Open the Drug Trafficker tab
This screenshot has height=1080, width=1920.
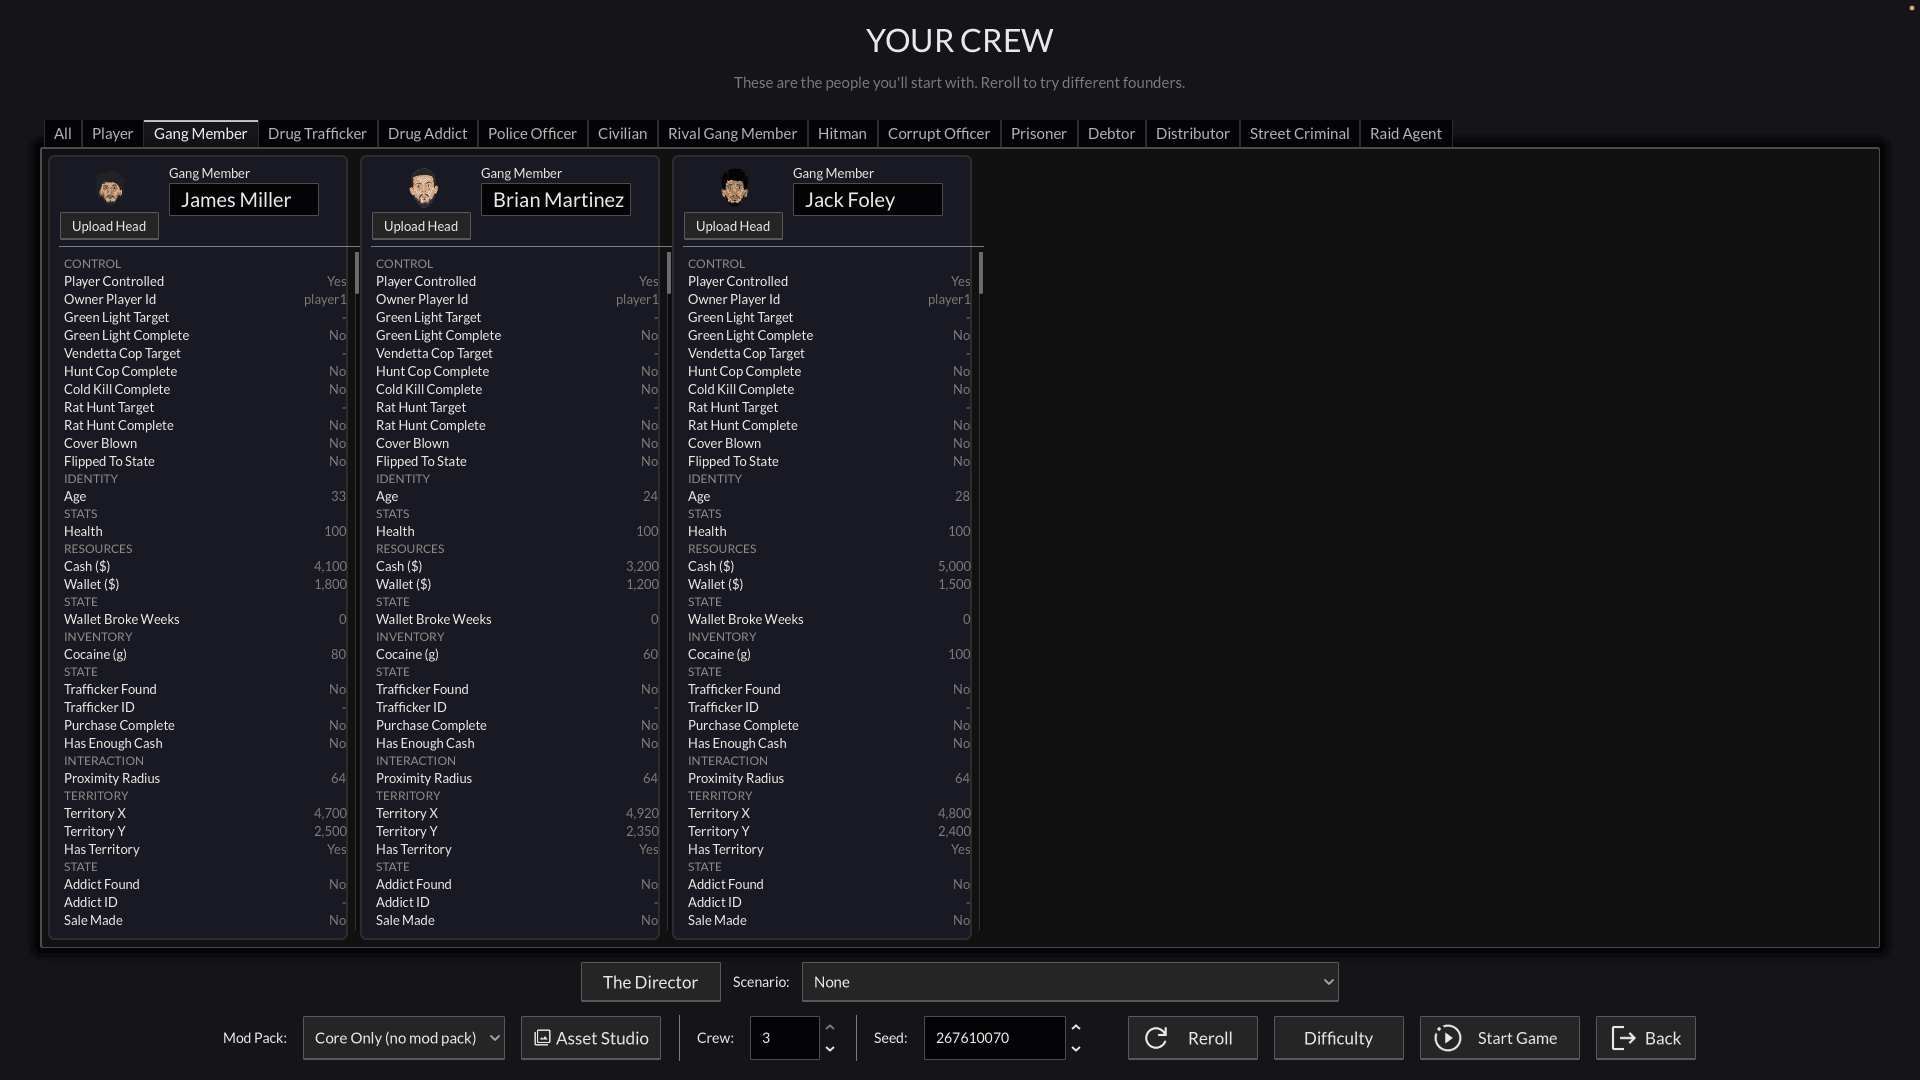(317, 133)
